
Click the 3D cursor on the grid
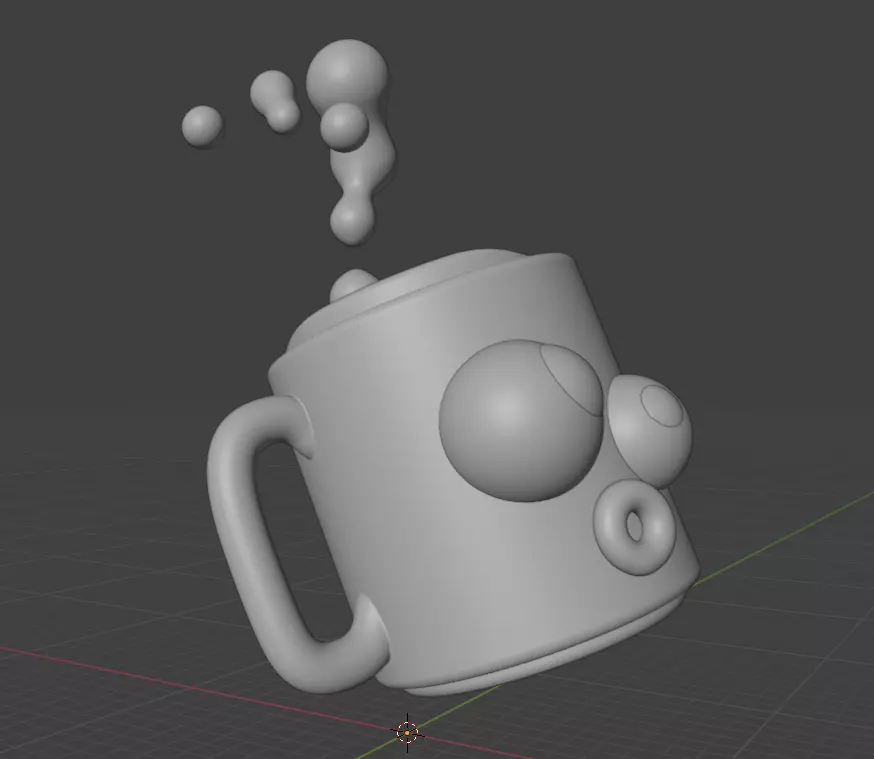(407, 732)
